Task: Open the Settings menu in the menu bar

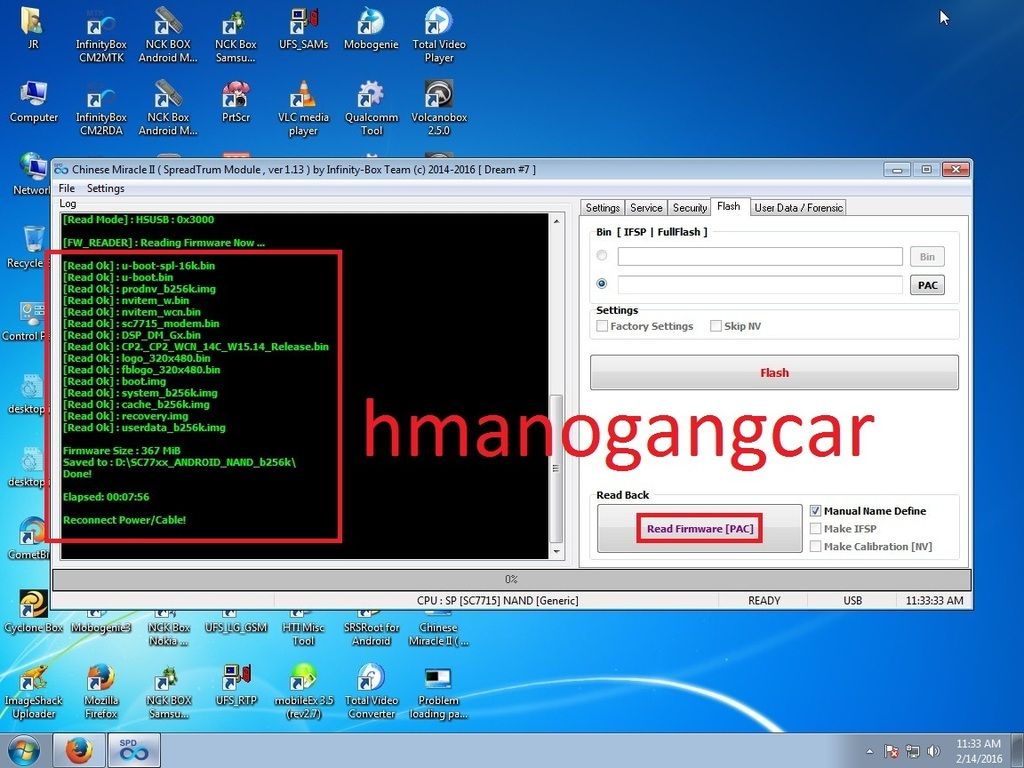Action: [x=105, y=188]
